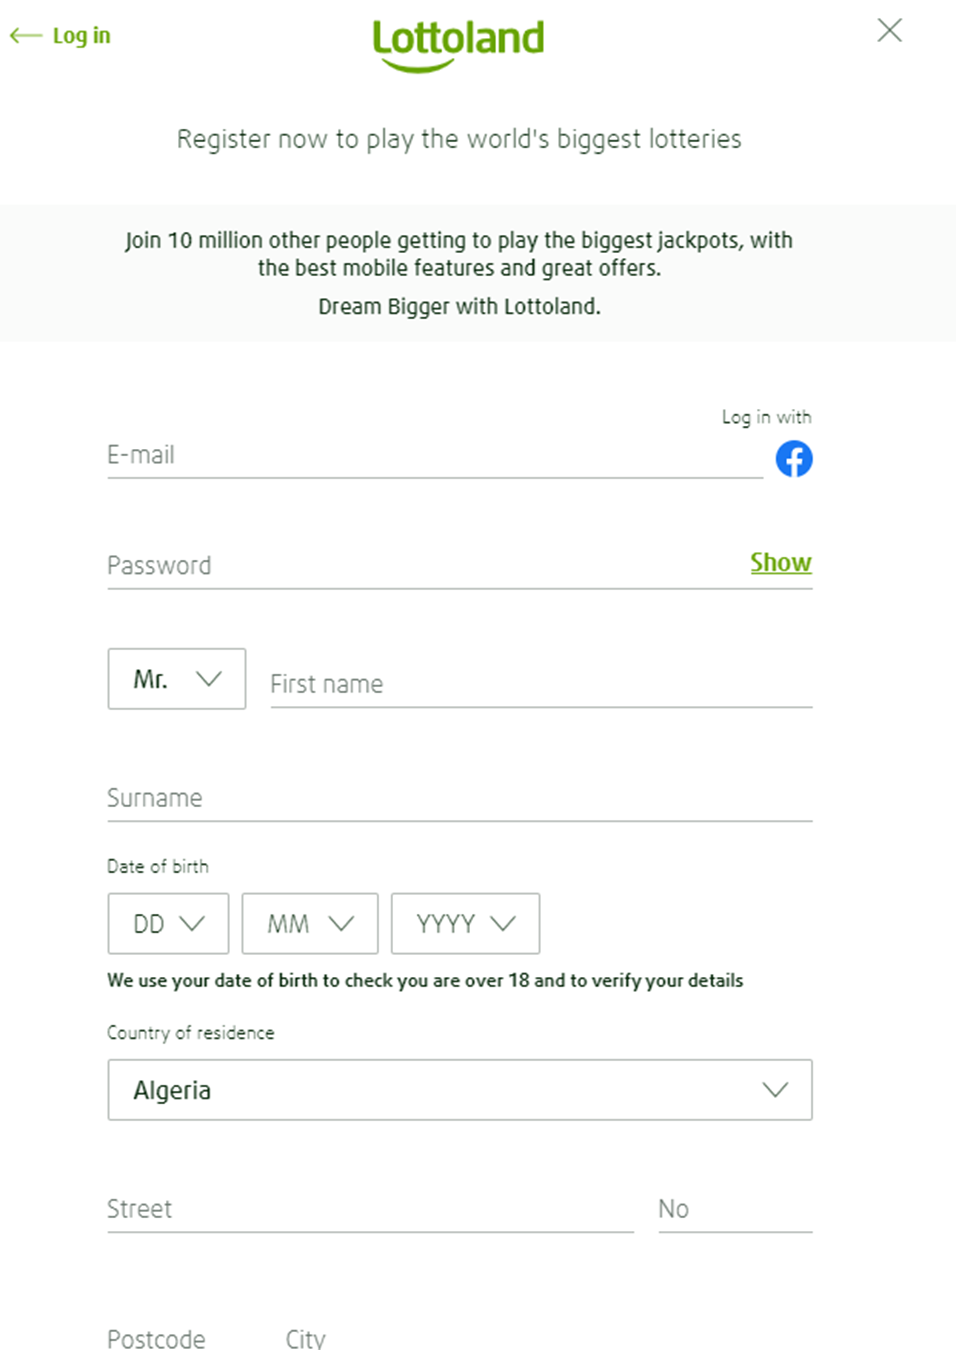The height and width of the screenshot is (1350, 956).
Task: Open the Mr. title dropdown
Action: pos(177,679)
